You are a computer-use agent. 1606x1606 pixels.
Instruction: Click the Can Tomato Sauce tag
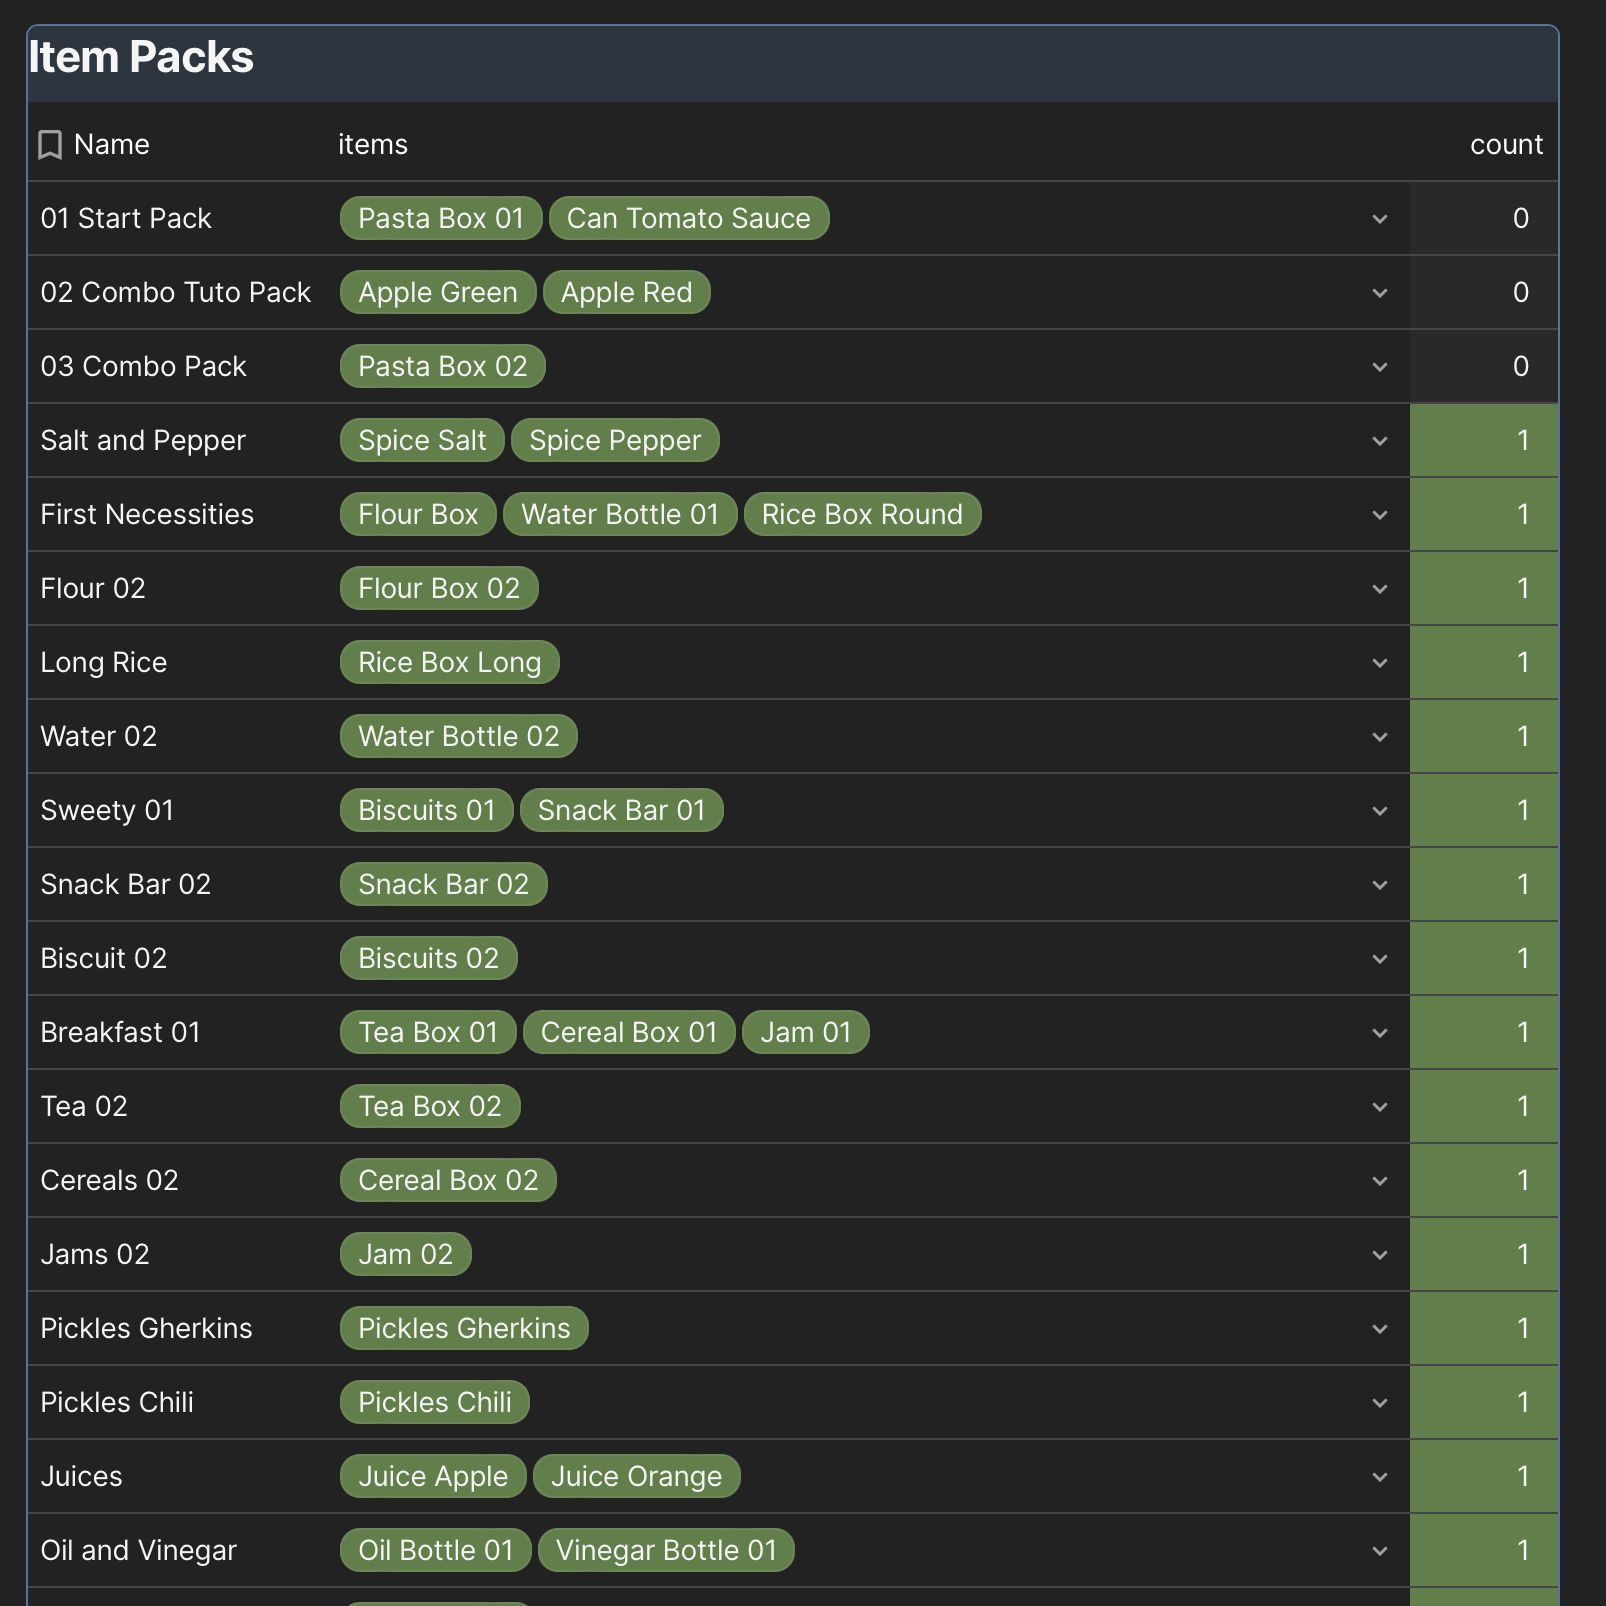pos(688,218)
